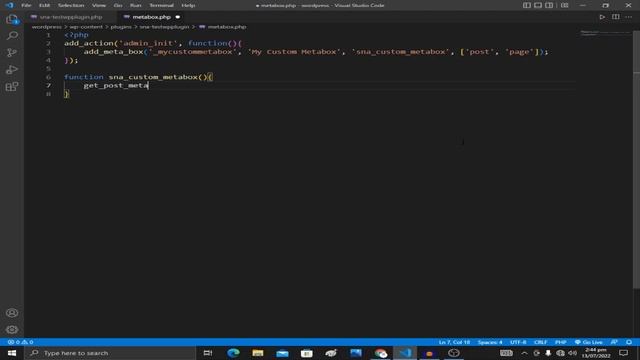Open the Run menu
The width and height of the screenshot is (640, 360).
(x=136, y=5)
